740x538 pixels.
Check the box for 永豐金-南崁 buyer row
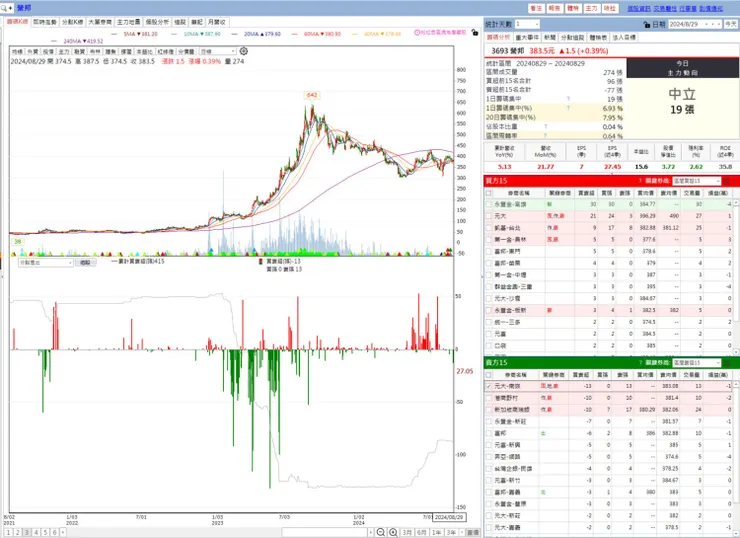click(x=489, y=204)
